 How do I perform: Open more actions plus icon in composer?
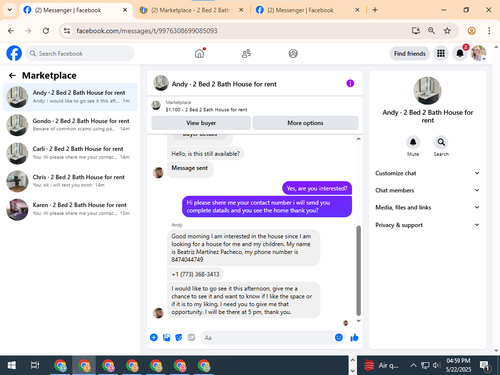click(x=154, y=337)
